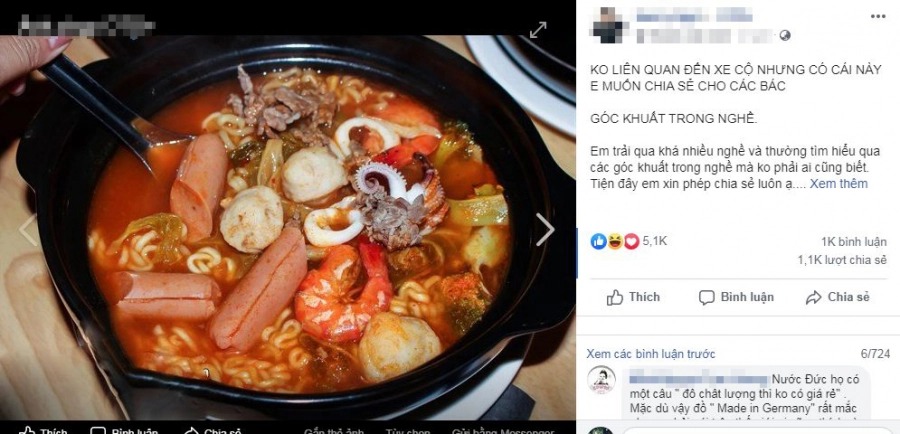Screen dimensions: 900x434
Task: Enter fullscreen with the expand arrows icon
Action: pos(538,30)
